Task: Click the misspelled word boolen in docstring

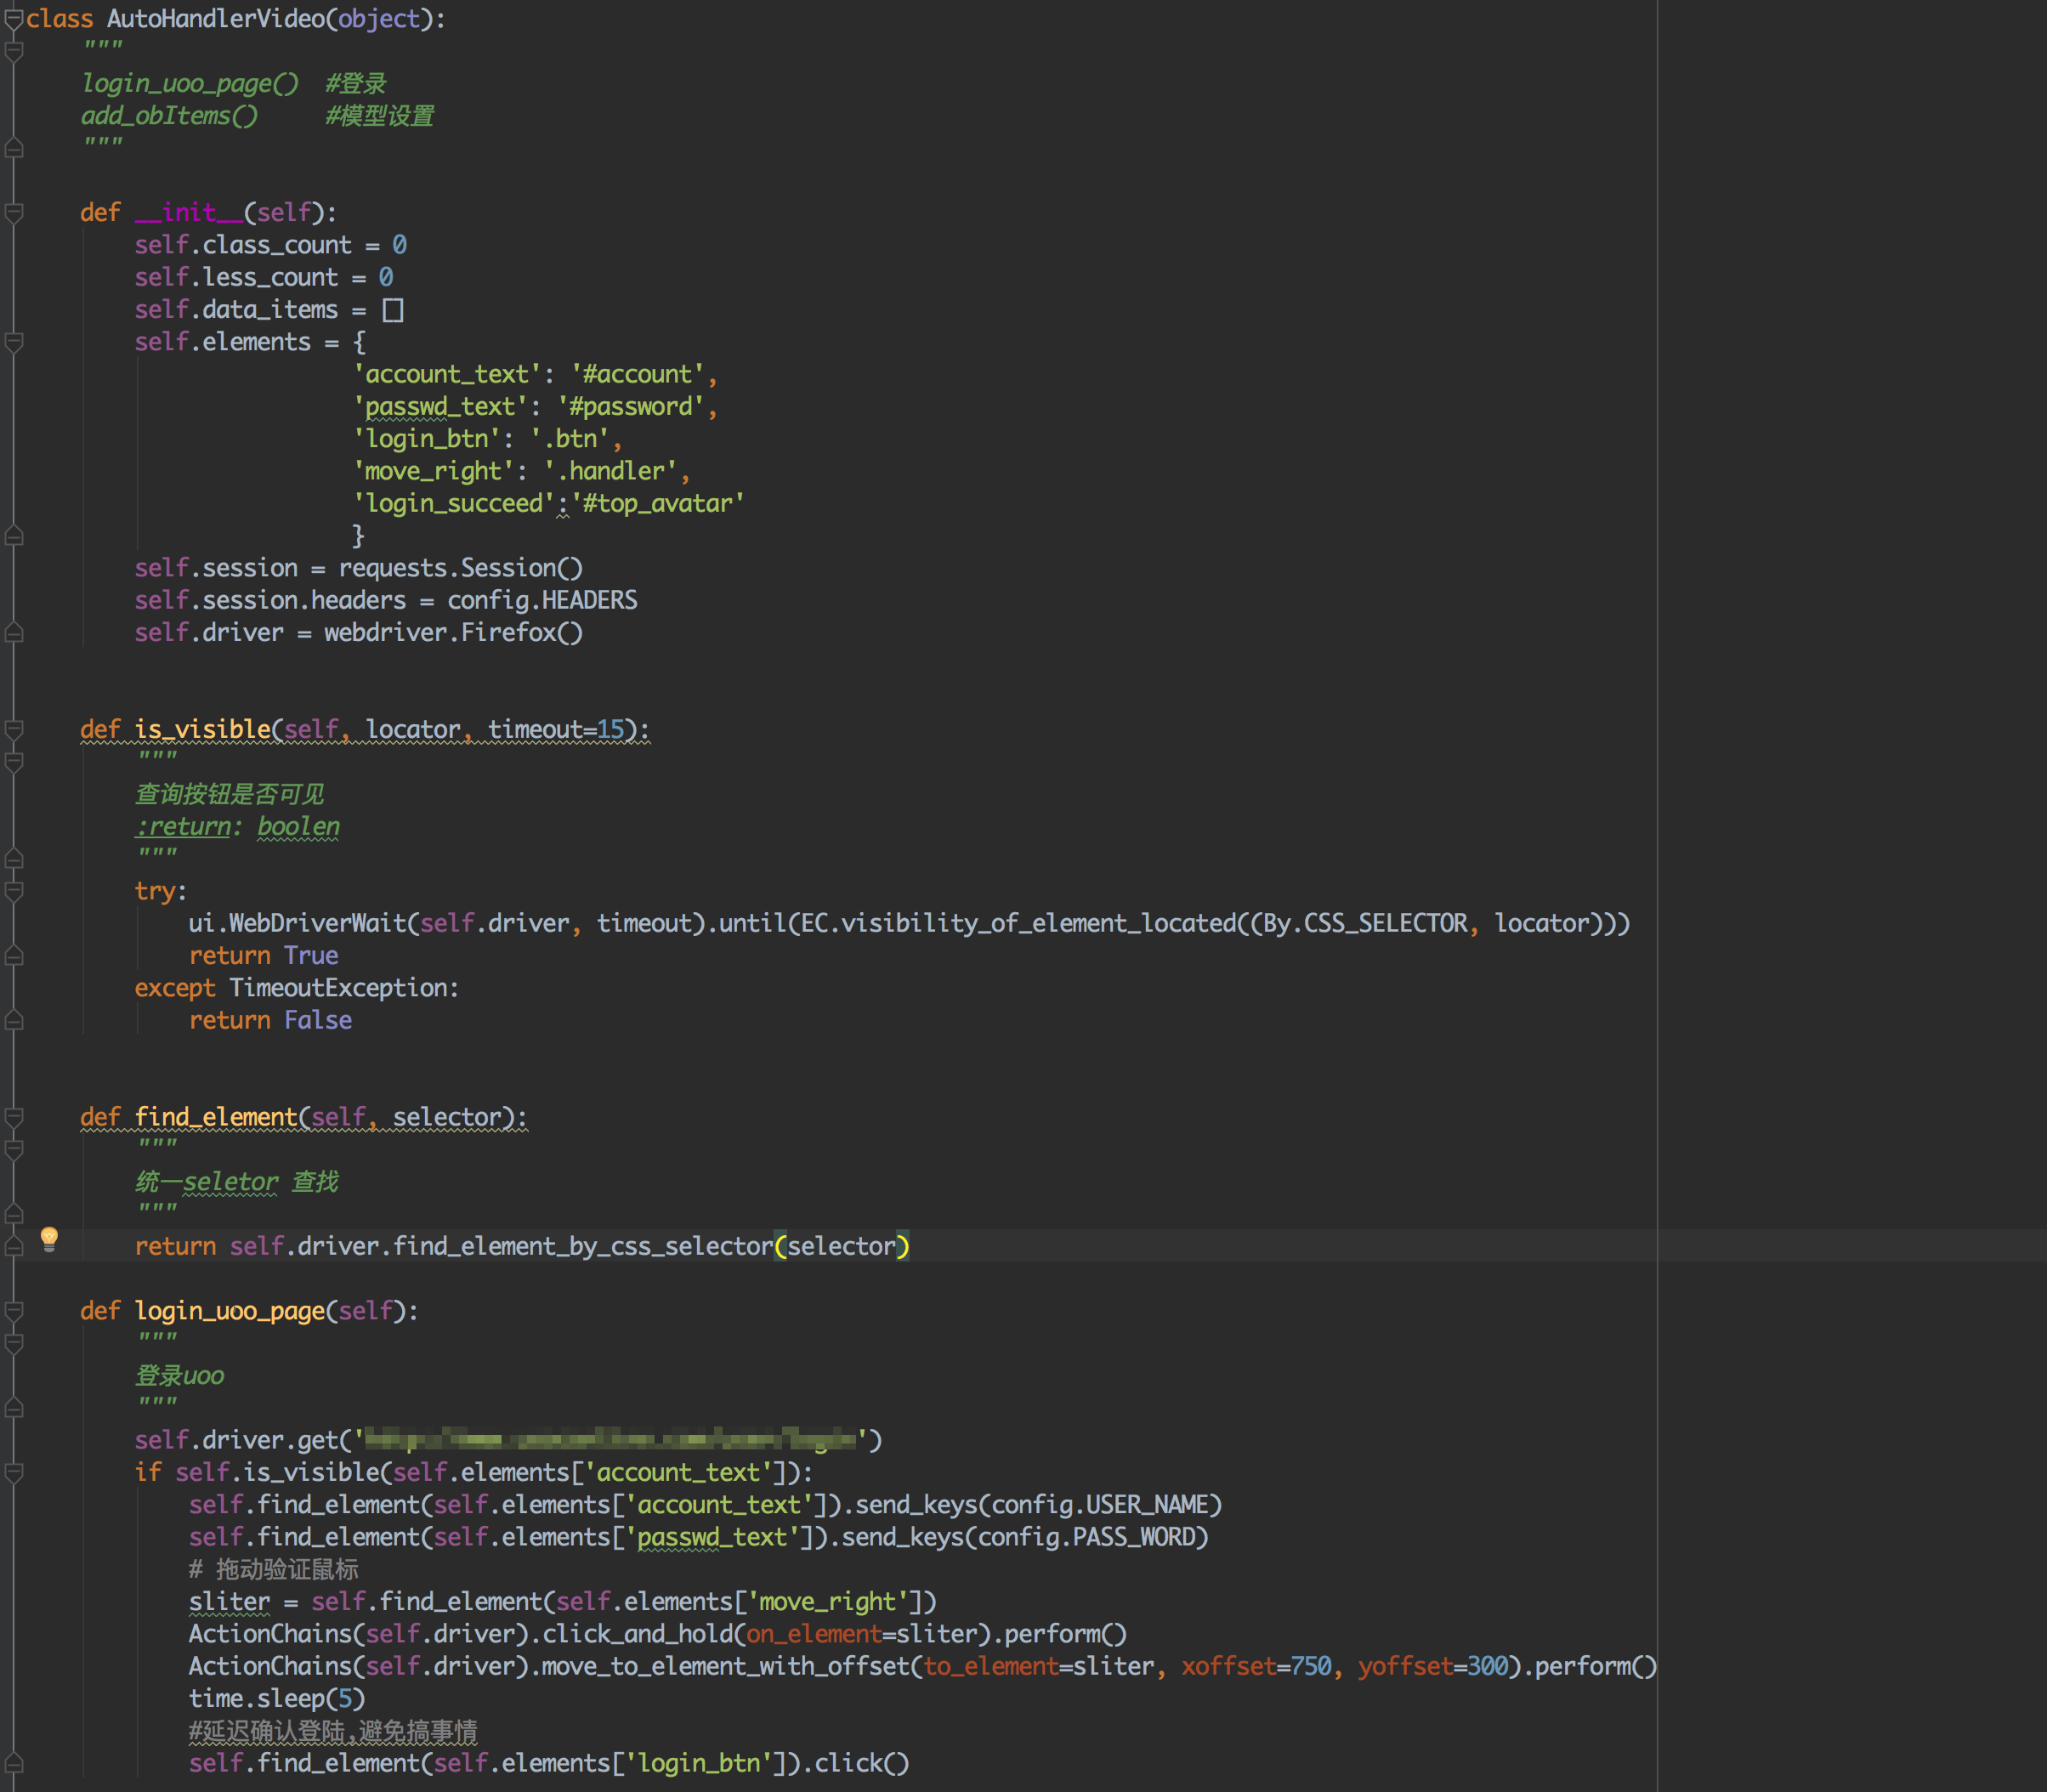Action: click(298, 826)
